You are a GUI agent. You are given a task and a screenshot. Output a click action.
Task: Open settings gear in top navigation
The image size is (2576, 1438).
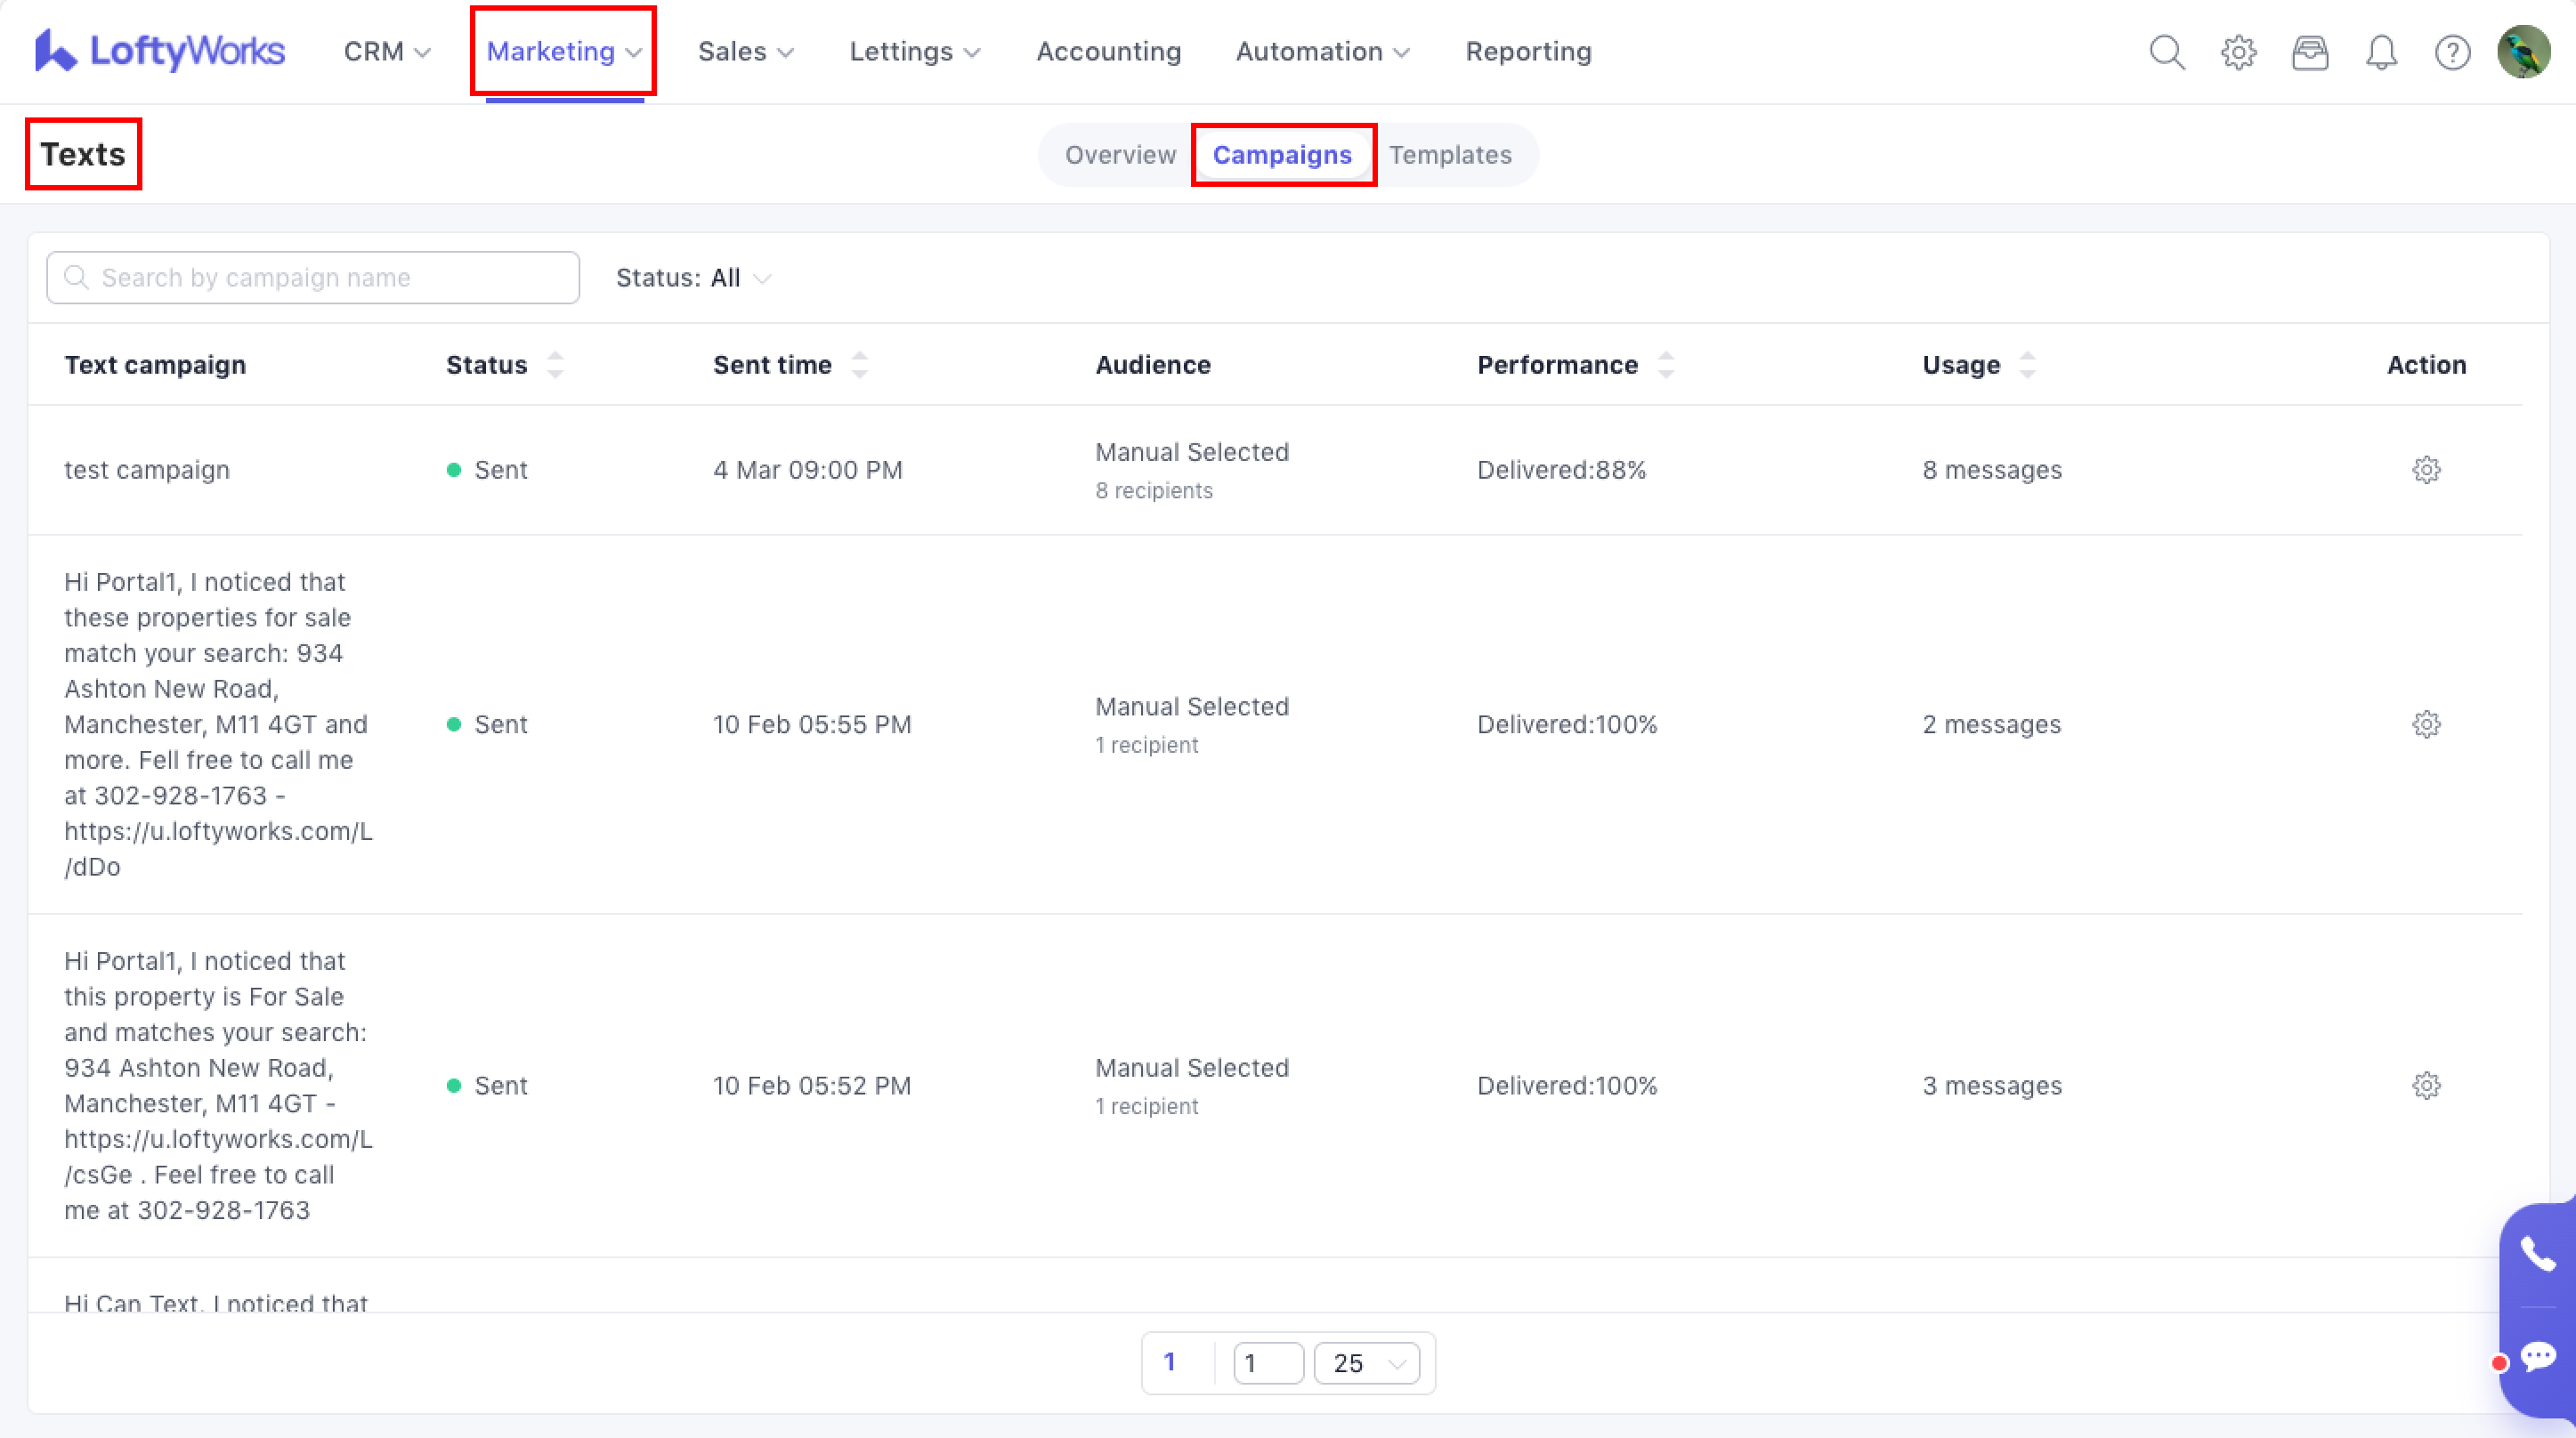(x=2239, y=52)
